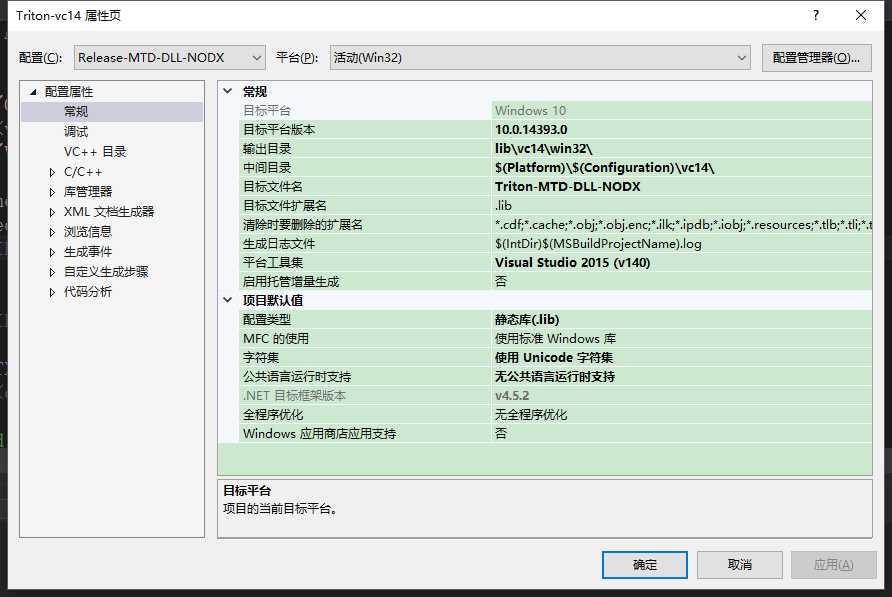Image resolution: width=892 pixels, height=597 pixels.
Task: Select the 全程序优化 property name
Action: click(272, 414)
